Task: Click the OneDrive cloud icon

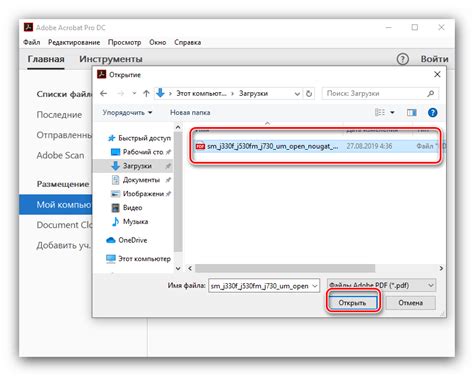Action: (x=111, y=240)
